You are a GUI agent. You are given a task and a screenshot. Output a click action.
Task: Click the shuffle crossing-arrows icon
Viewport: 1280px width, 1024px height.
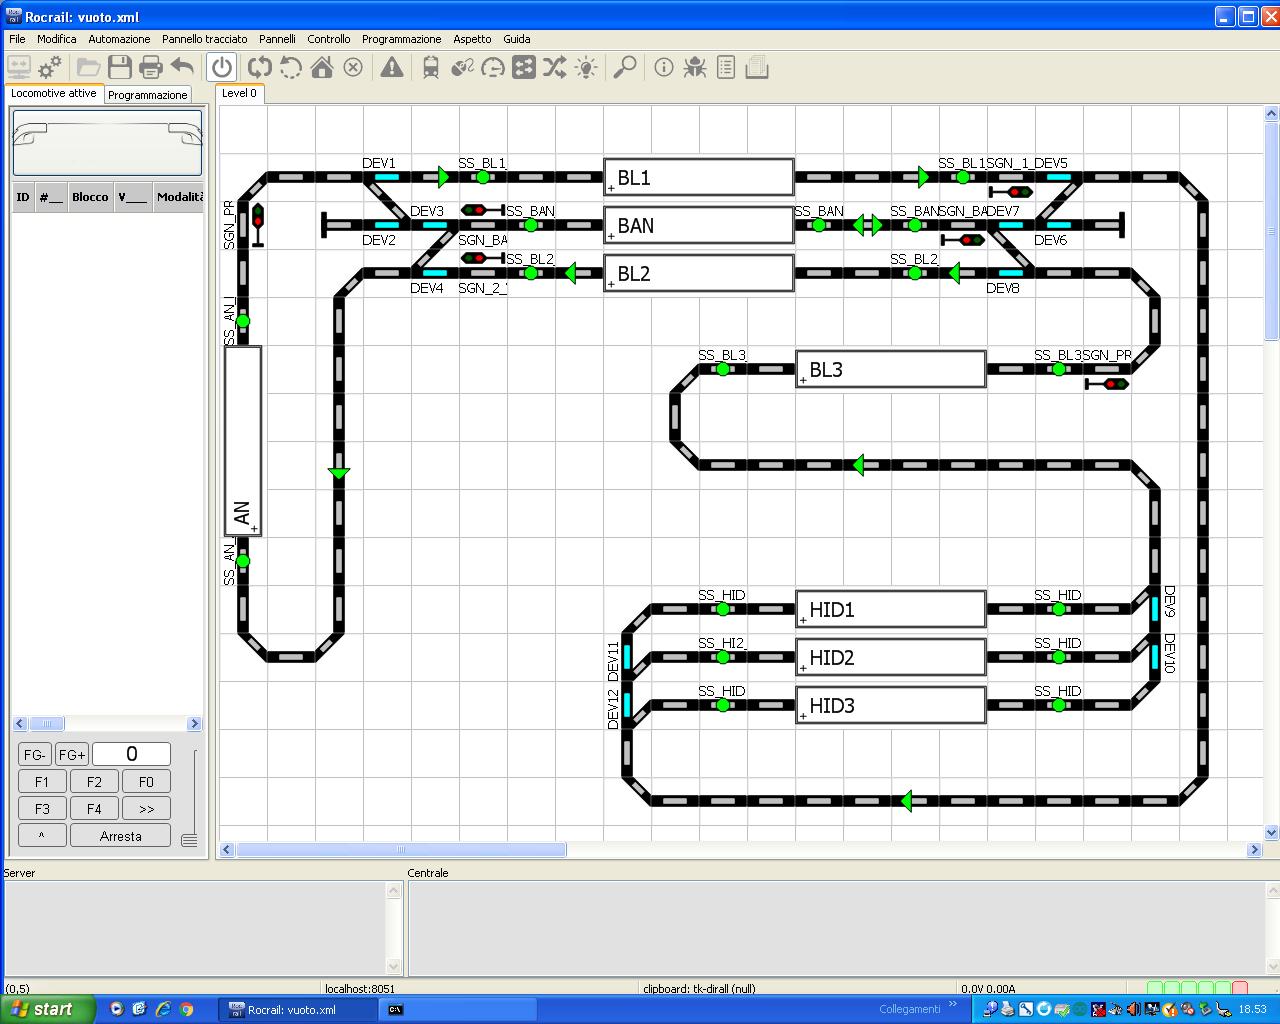555,67
